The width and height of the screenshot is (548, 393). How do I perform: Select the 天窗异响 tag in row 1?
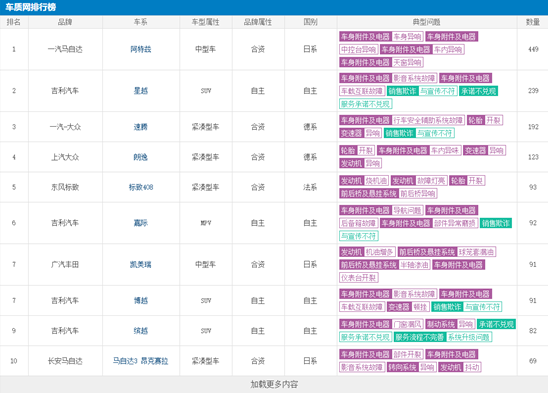[x=408, y=63]
